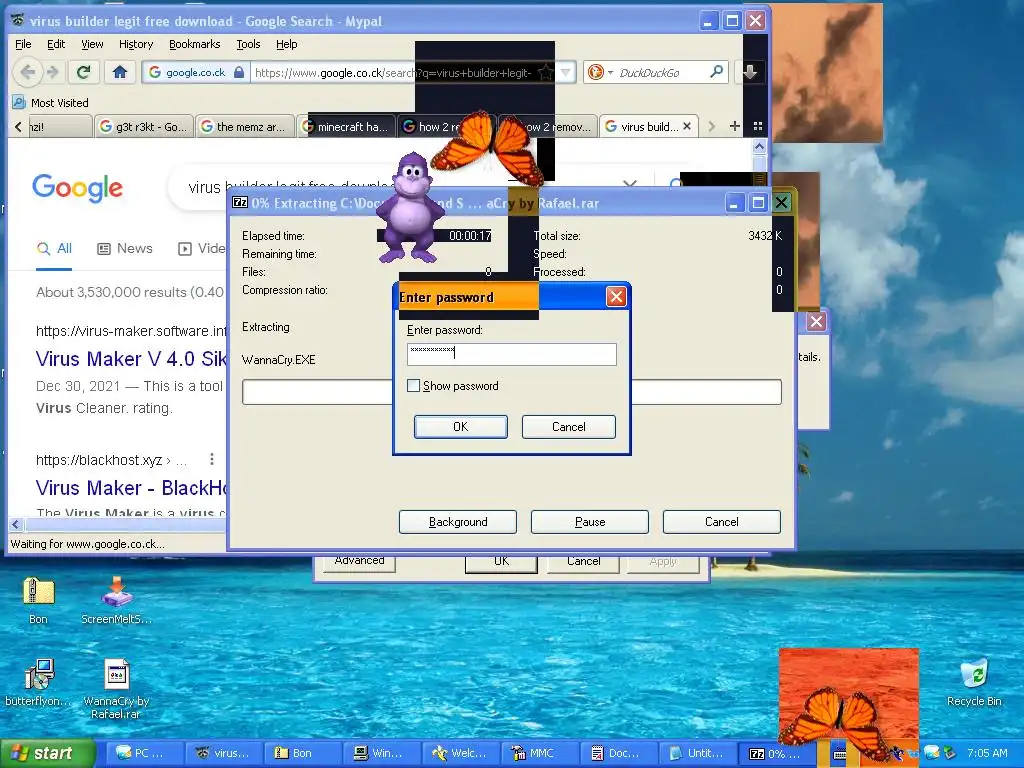Go to the Home page icon
This screenshot has width=1024, height=768.
coord(120,72)
